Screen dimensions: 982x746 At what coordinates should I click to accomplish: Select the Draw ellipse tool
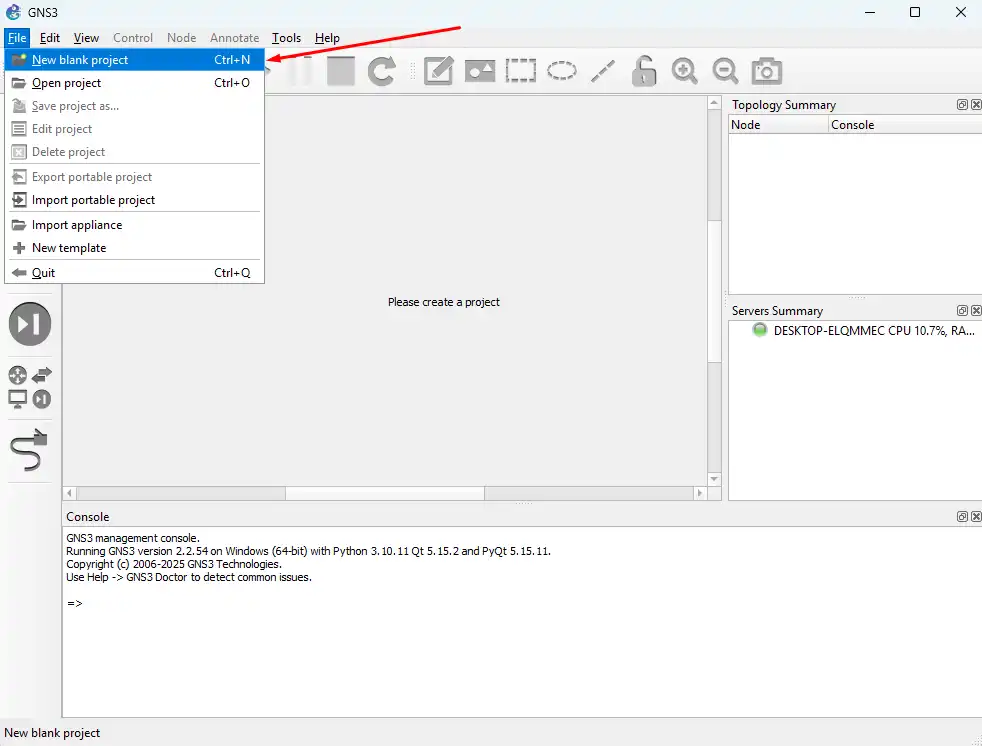tap(562, 71)
